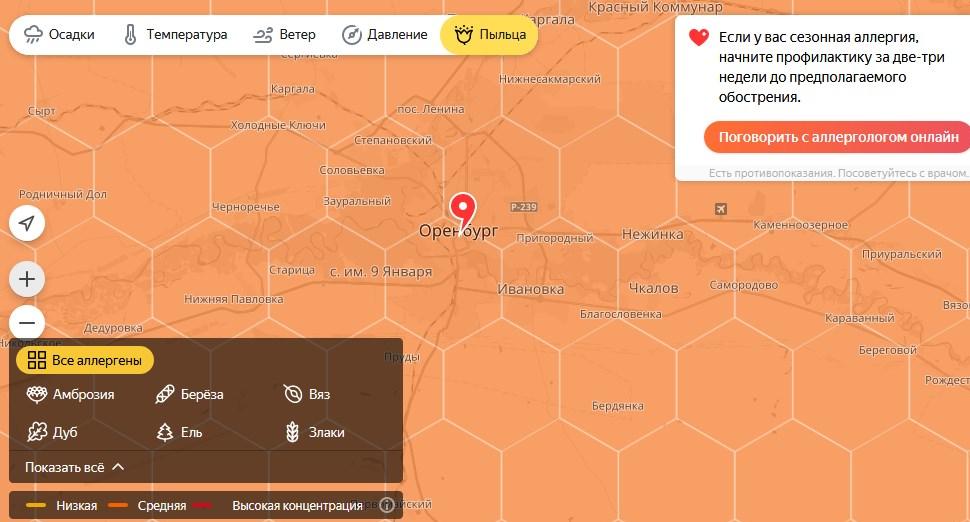Zoom in with the plus button
The width and height of the screenshot is (970, 522).
click(x=27, y=279)
